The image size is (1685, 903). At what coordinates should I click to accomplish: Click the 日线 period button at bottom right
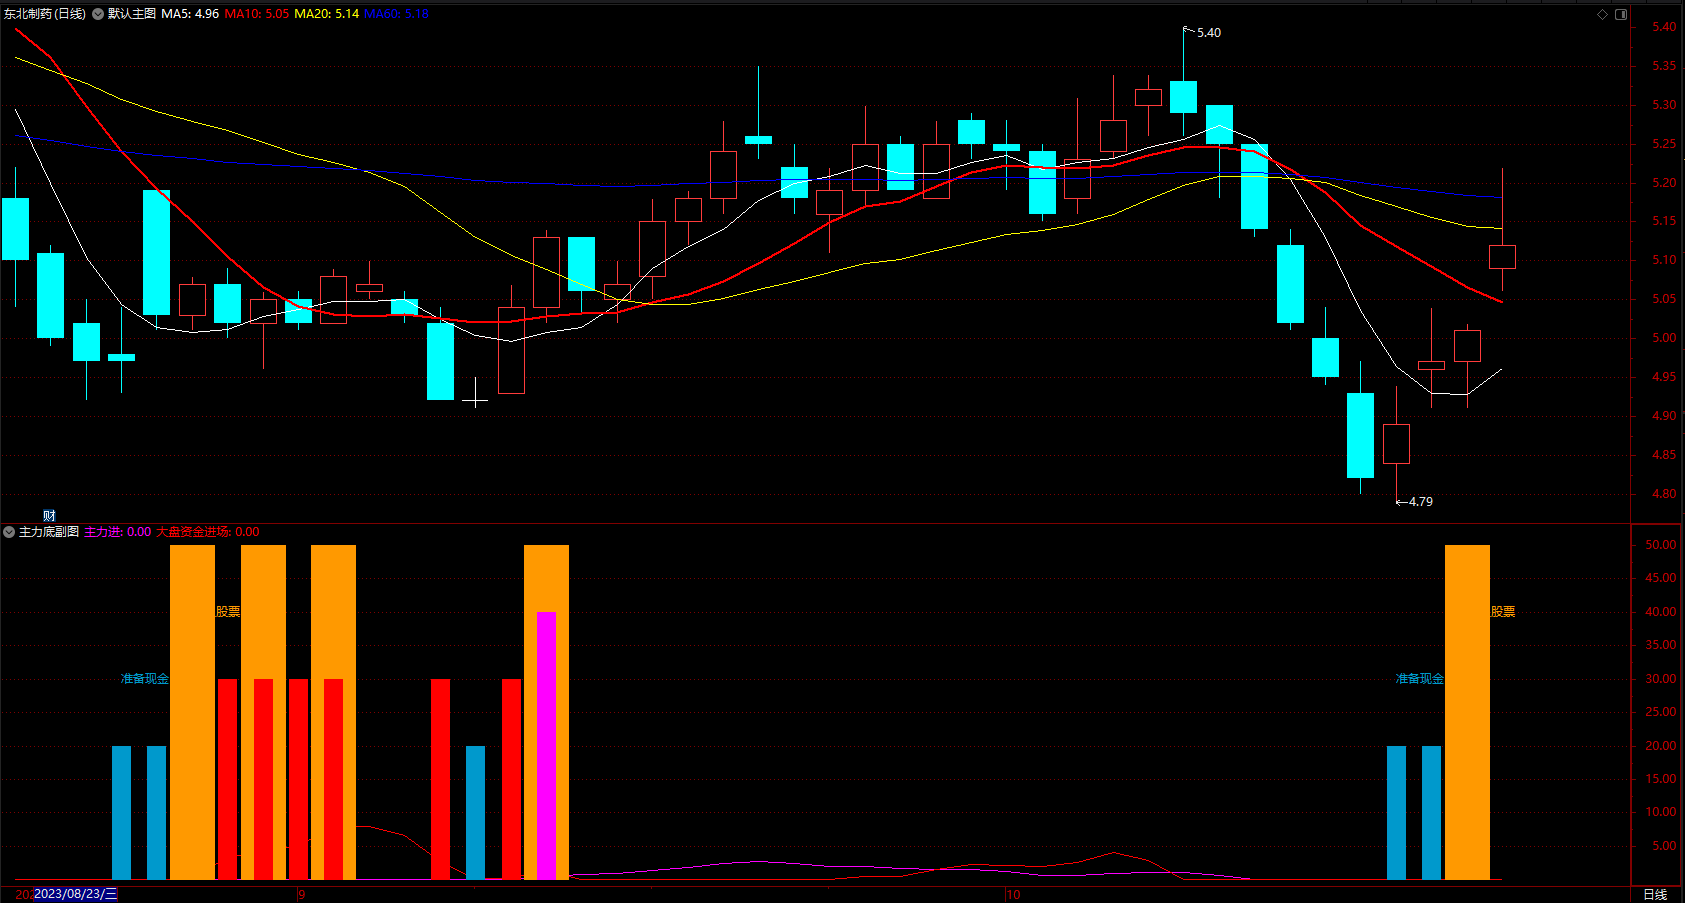(1655, 894)
